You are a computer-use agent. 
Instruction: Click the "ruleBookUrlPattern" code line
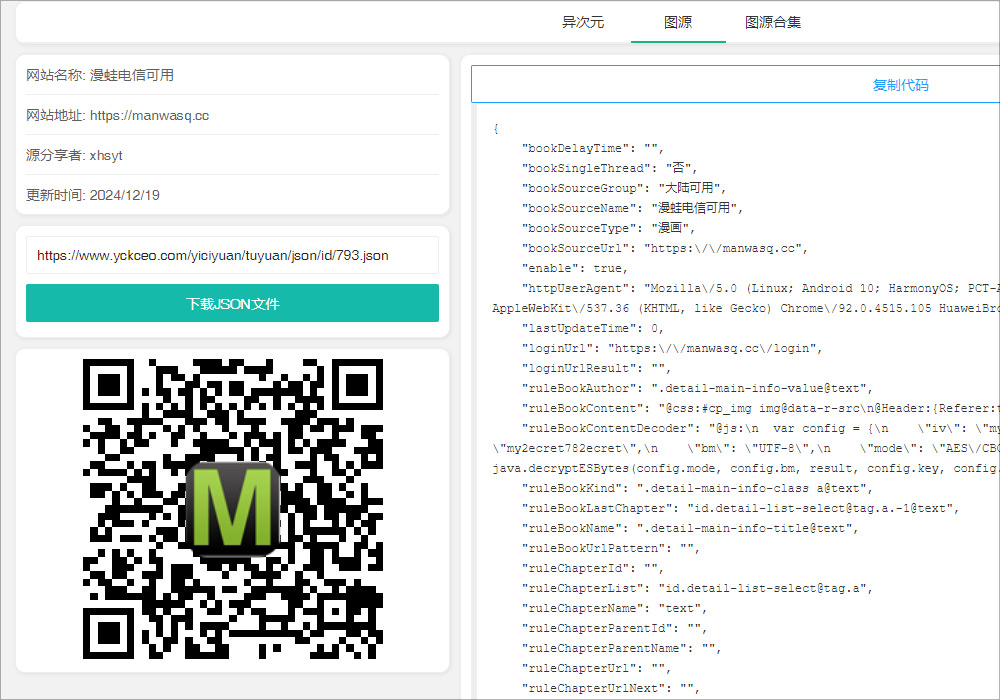[610, 548]
